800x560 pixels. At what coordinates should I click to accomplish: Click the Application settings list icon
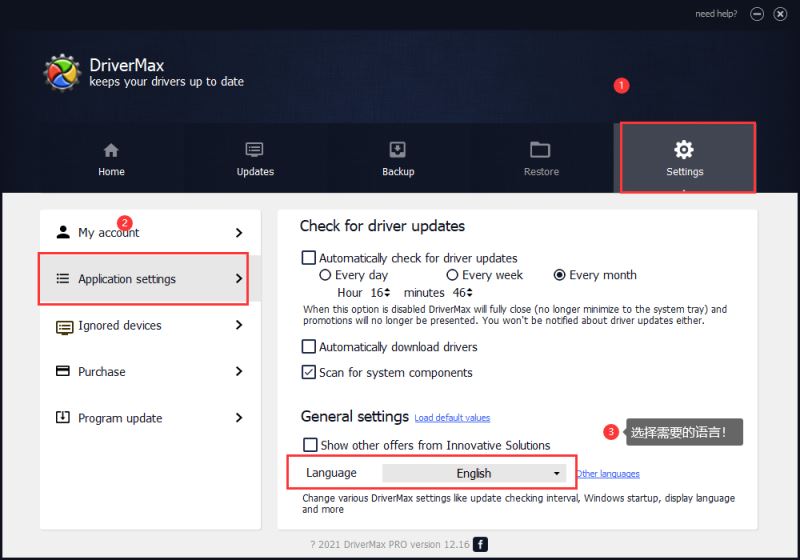[63, 278]
